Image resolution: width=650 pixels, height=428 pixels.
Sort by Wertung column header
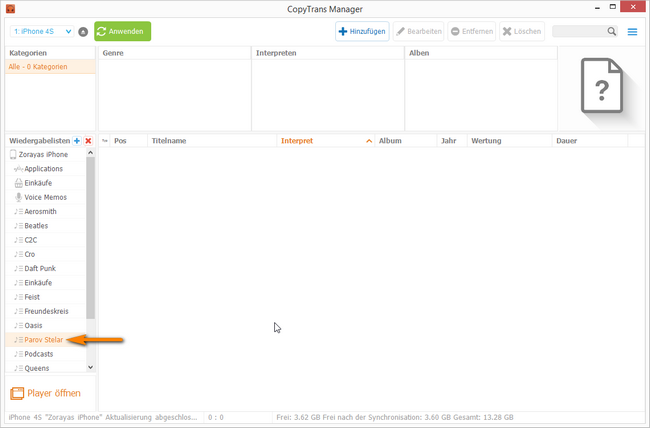[x=509, y=141]
